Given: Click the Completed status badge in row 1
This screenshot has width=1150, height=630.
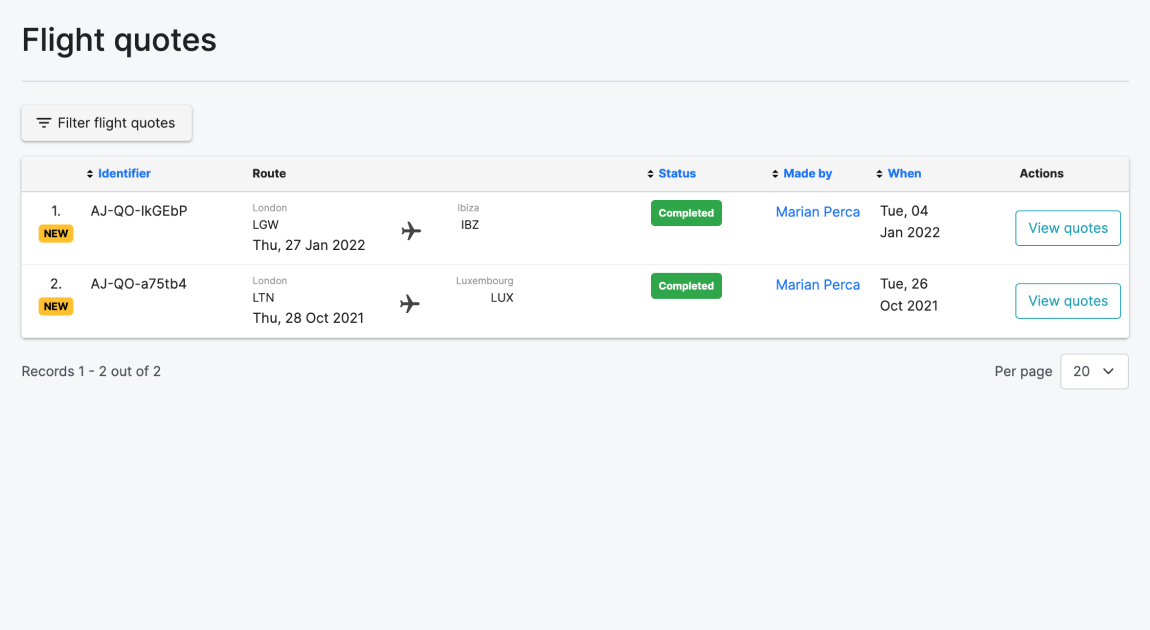Looking at the screenshot, I should click(x=686, y=213).
